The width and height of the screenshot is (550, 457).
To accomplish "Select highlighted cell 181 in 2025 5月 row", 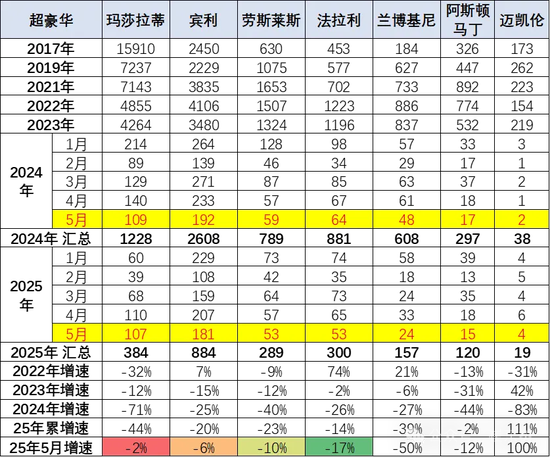I will pyautogui.click(x=203, y=334).
